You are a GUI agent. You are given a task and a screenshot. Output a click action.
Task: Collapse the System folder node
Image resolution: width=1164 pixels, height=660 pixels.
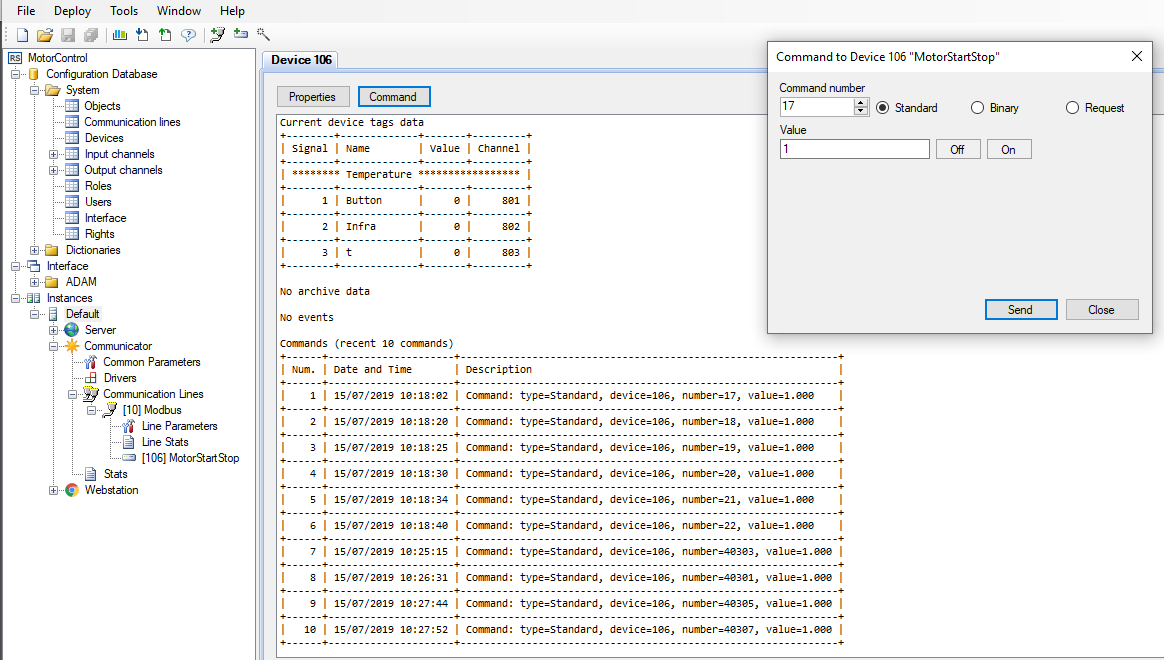coord(34,91)
